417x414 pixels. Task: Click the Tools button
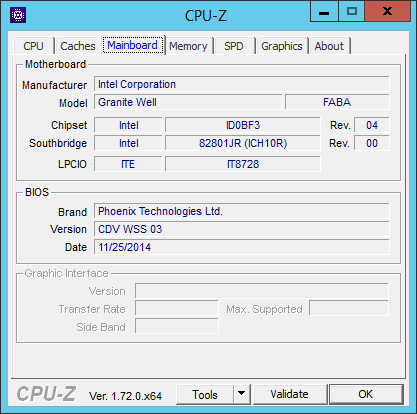pos(205,395)
